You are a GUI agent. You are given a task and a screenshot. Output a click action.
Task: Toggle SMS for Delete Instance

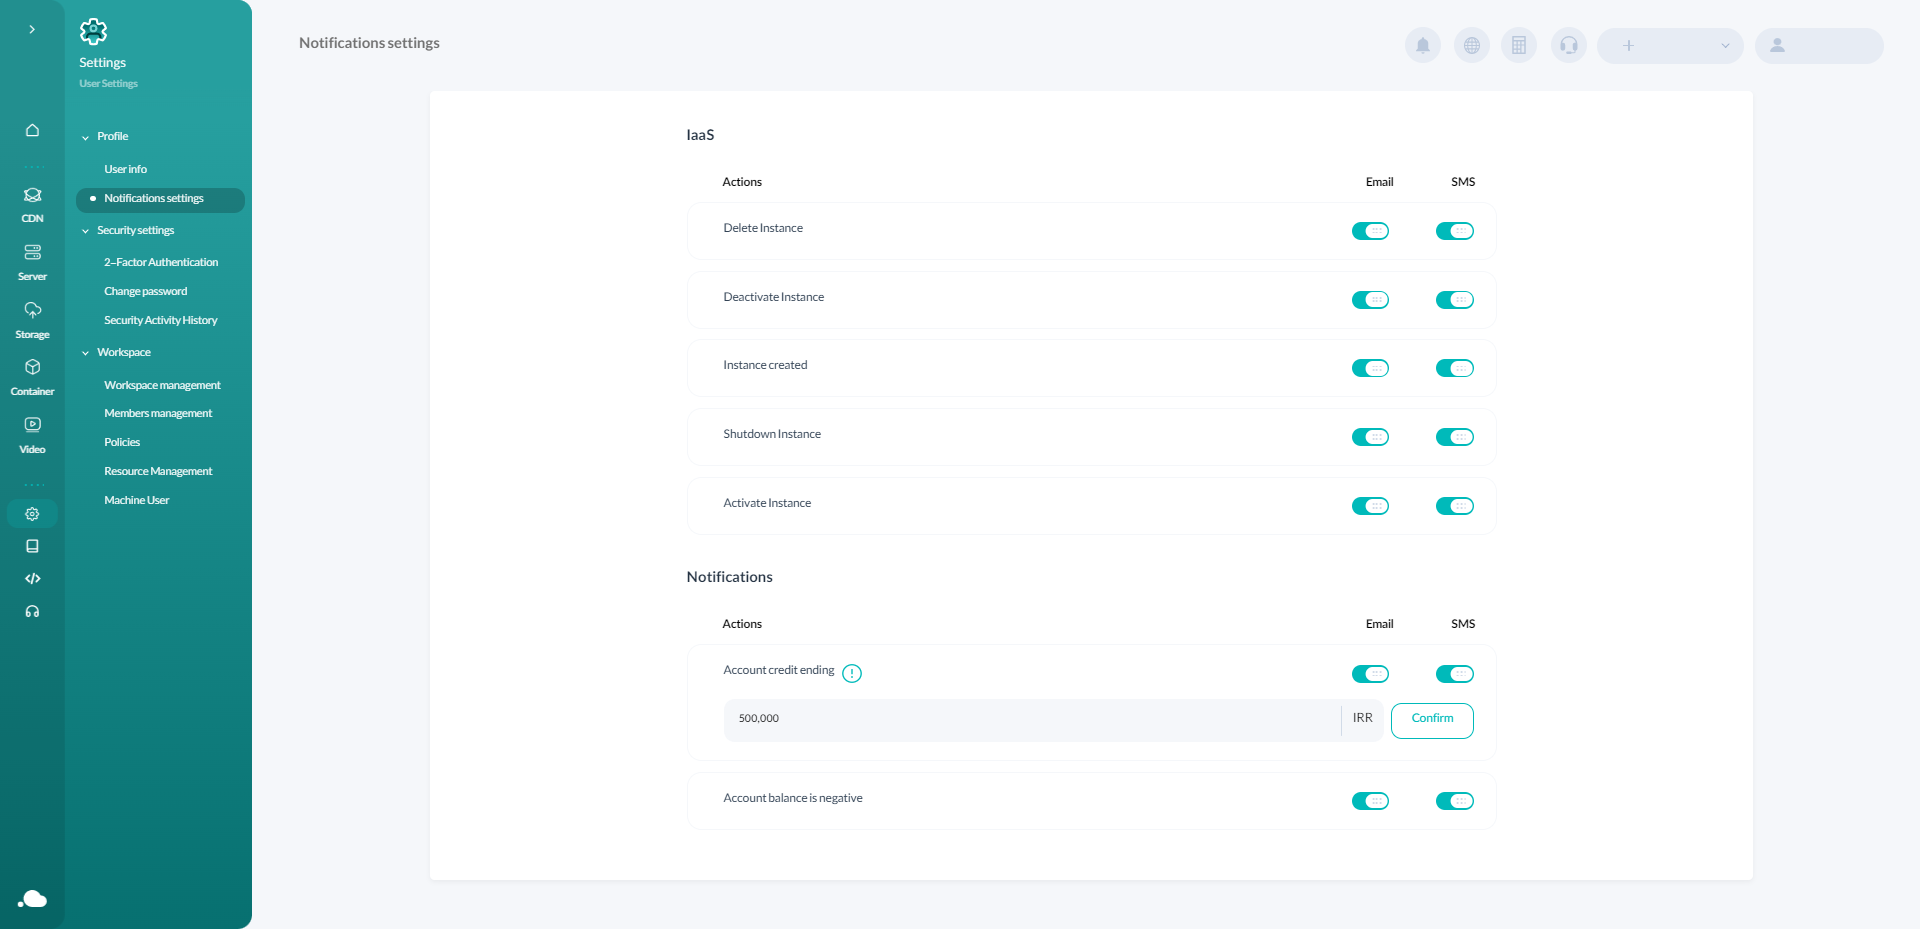point(1455,231)
